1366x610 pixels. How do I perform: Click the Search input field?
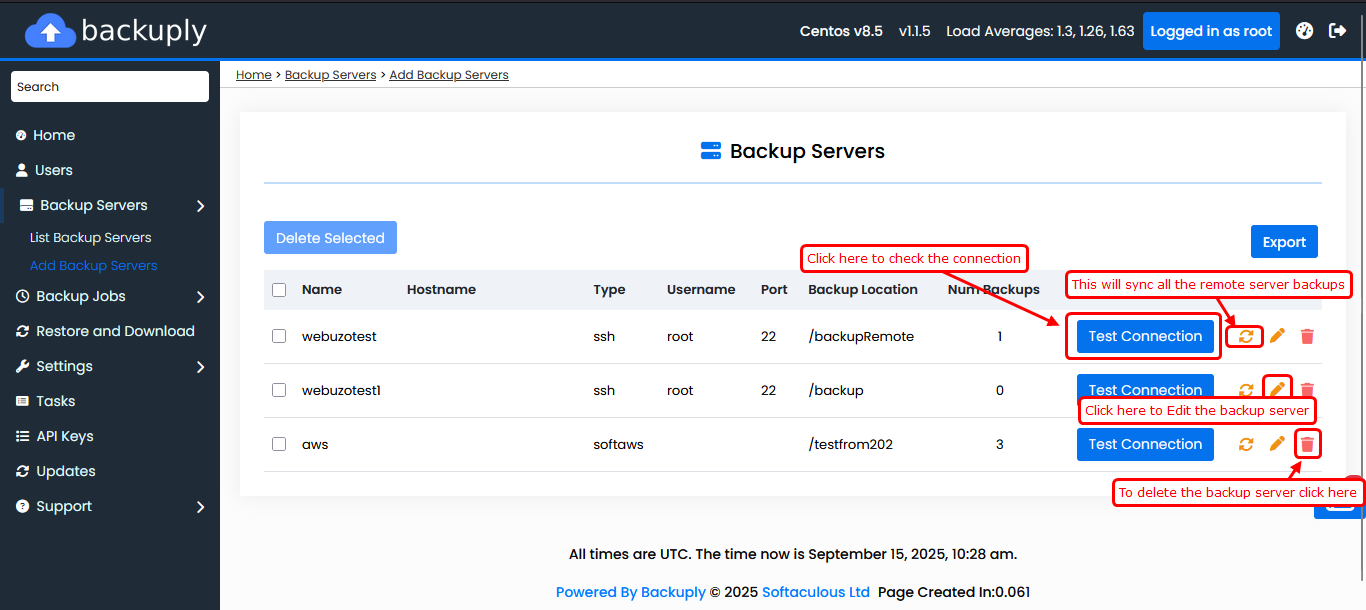click(x=110, y=87)
